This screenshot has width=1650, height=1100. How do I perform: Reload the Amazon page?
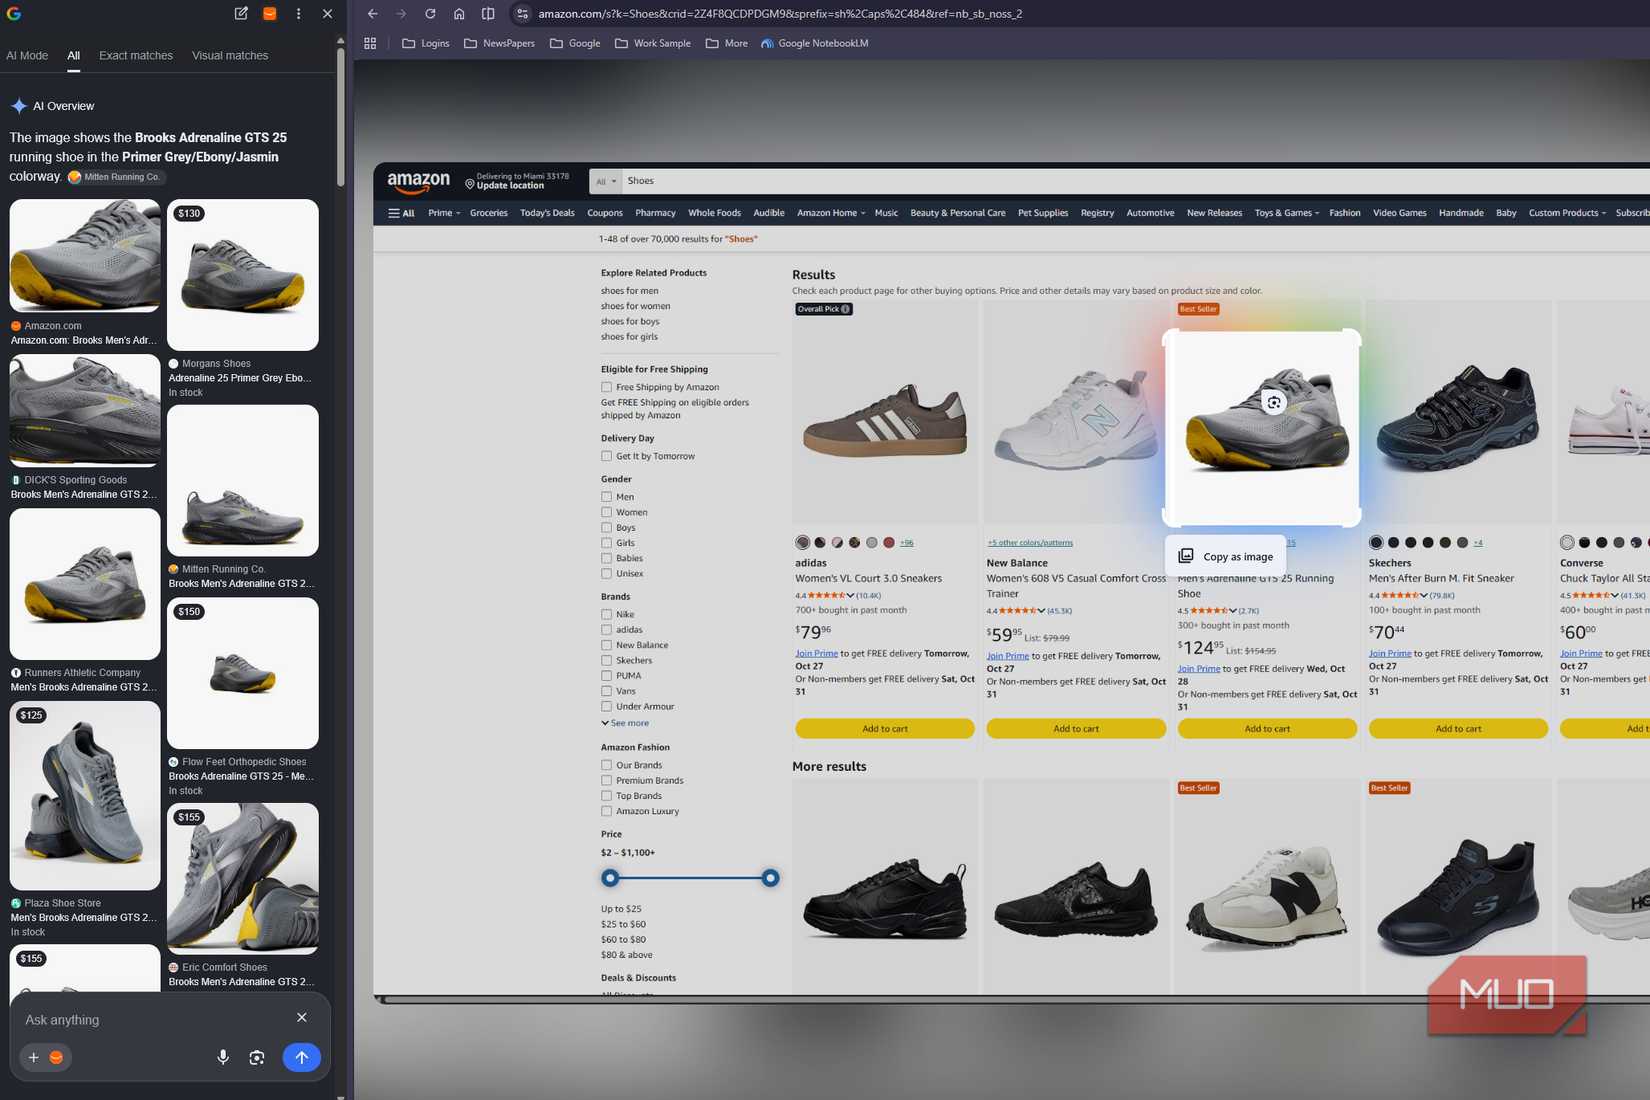[430, 14]
